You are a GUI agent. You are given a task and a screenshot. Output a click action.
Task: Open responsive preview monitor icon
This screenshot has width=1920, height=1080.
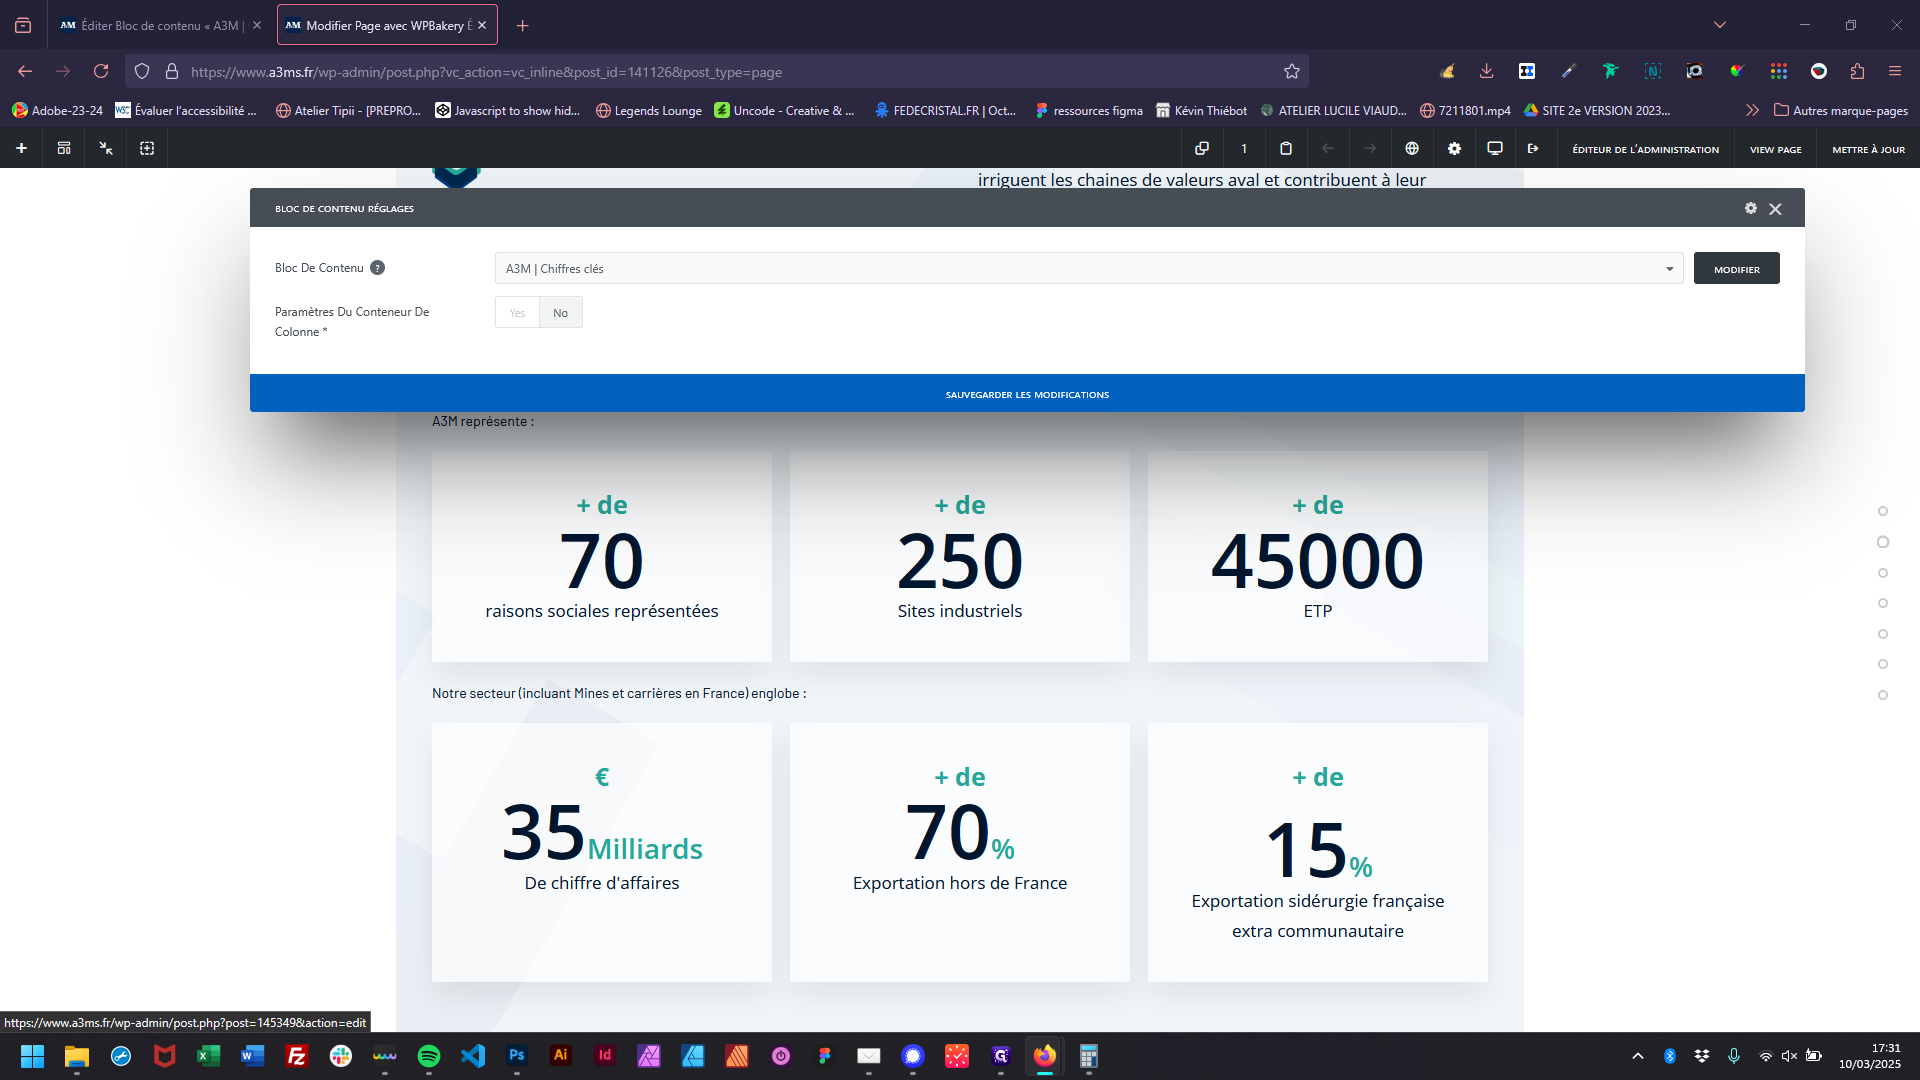tap(1495, 148)
